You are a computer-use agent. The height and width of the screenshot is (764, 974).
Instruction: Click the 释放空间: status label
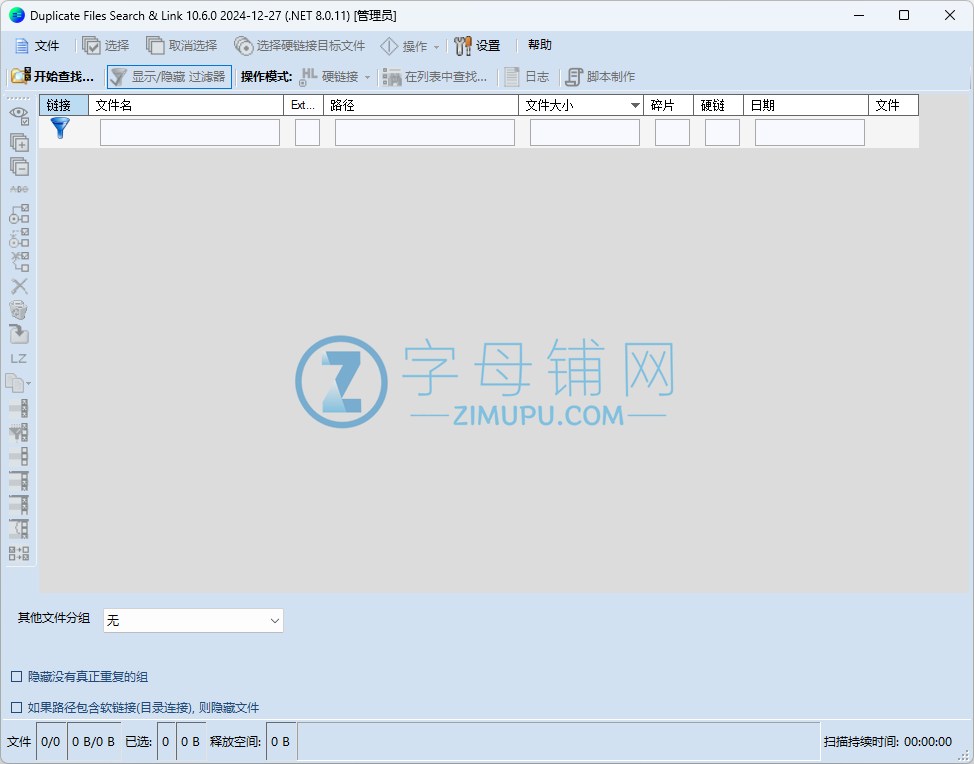click(x=235, y=742)
